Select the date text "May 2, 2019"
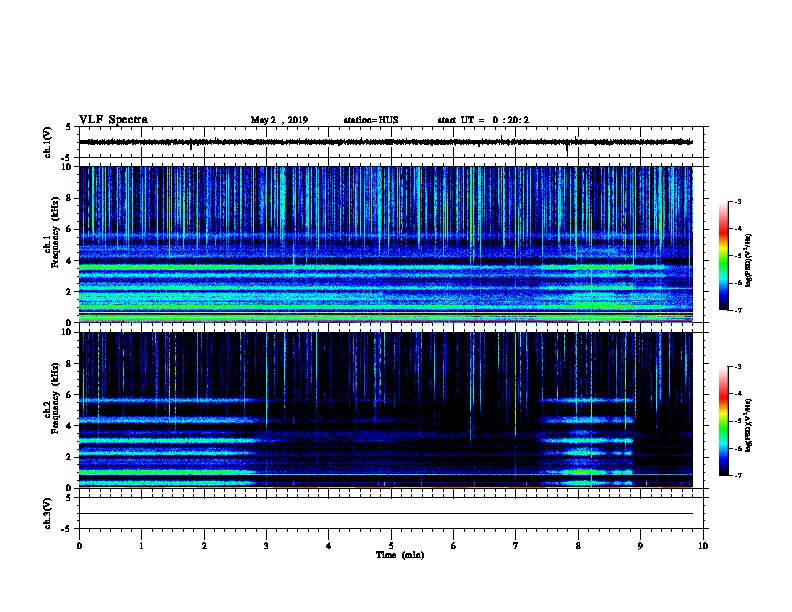792x612 pixels. pyautogui.click(x=279, y=120)
